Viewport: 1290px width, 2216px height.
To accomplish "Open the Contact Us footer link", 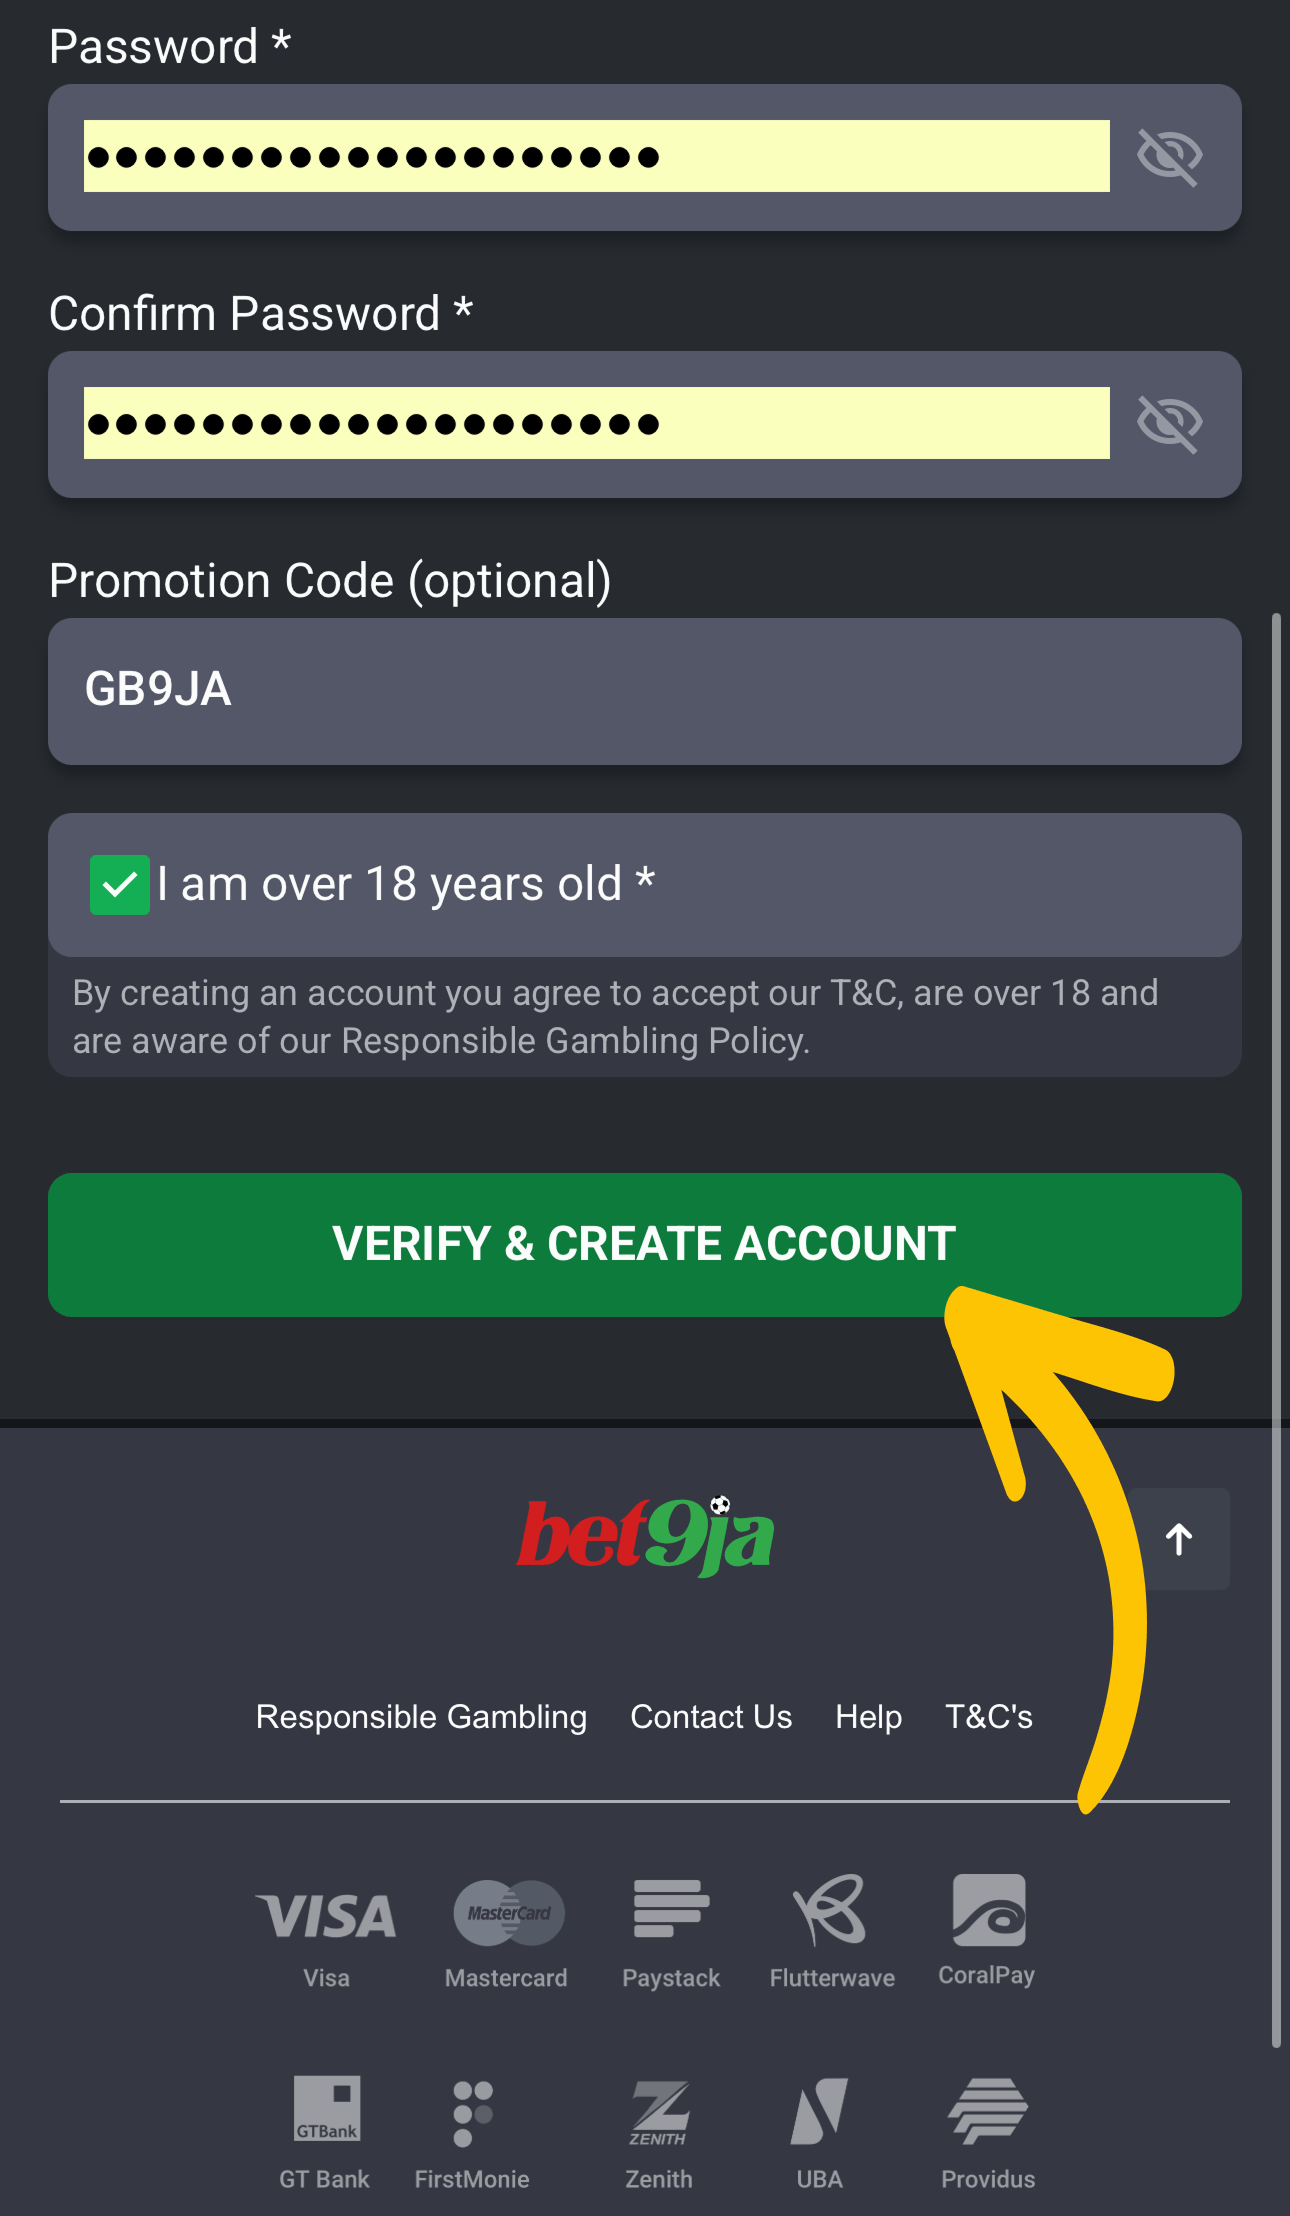I will pos(711,1717).
